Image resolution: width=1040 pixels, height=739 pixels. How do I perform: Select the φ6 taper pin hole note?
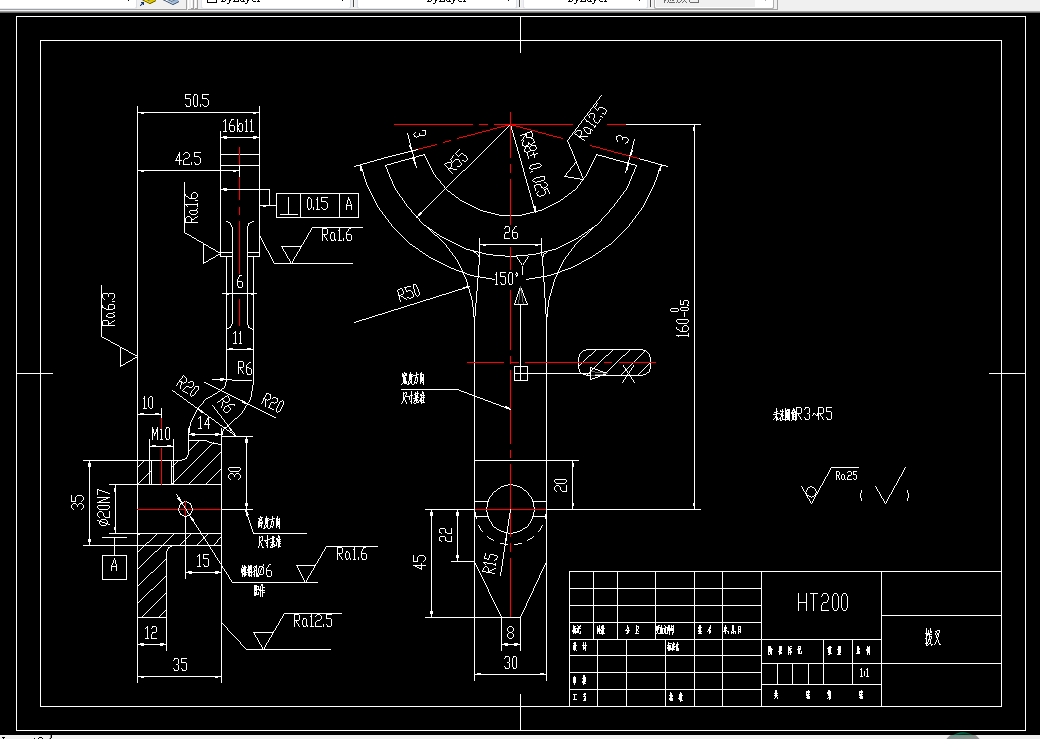256,571
